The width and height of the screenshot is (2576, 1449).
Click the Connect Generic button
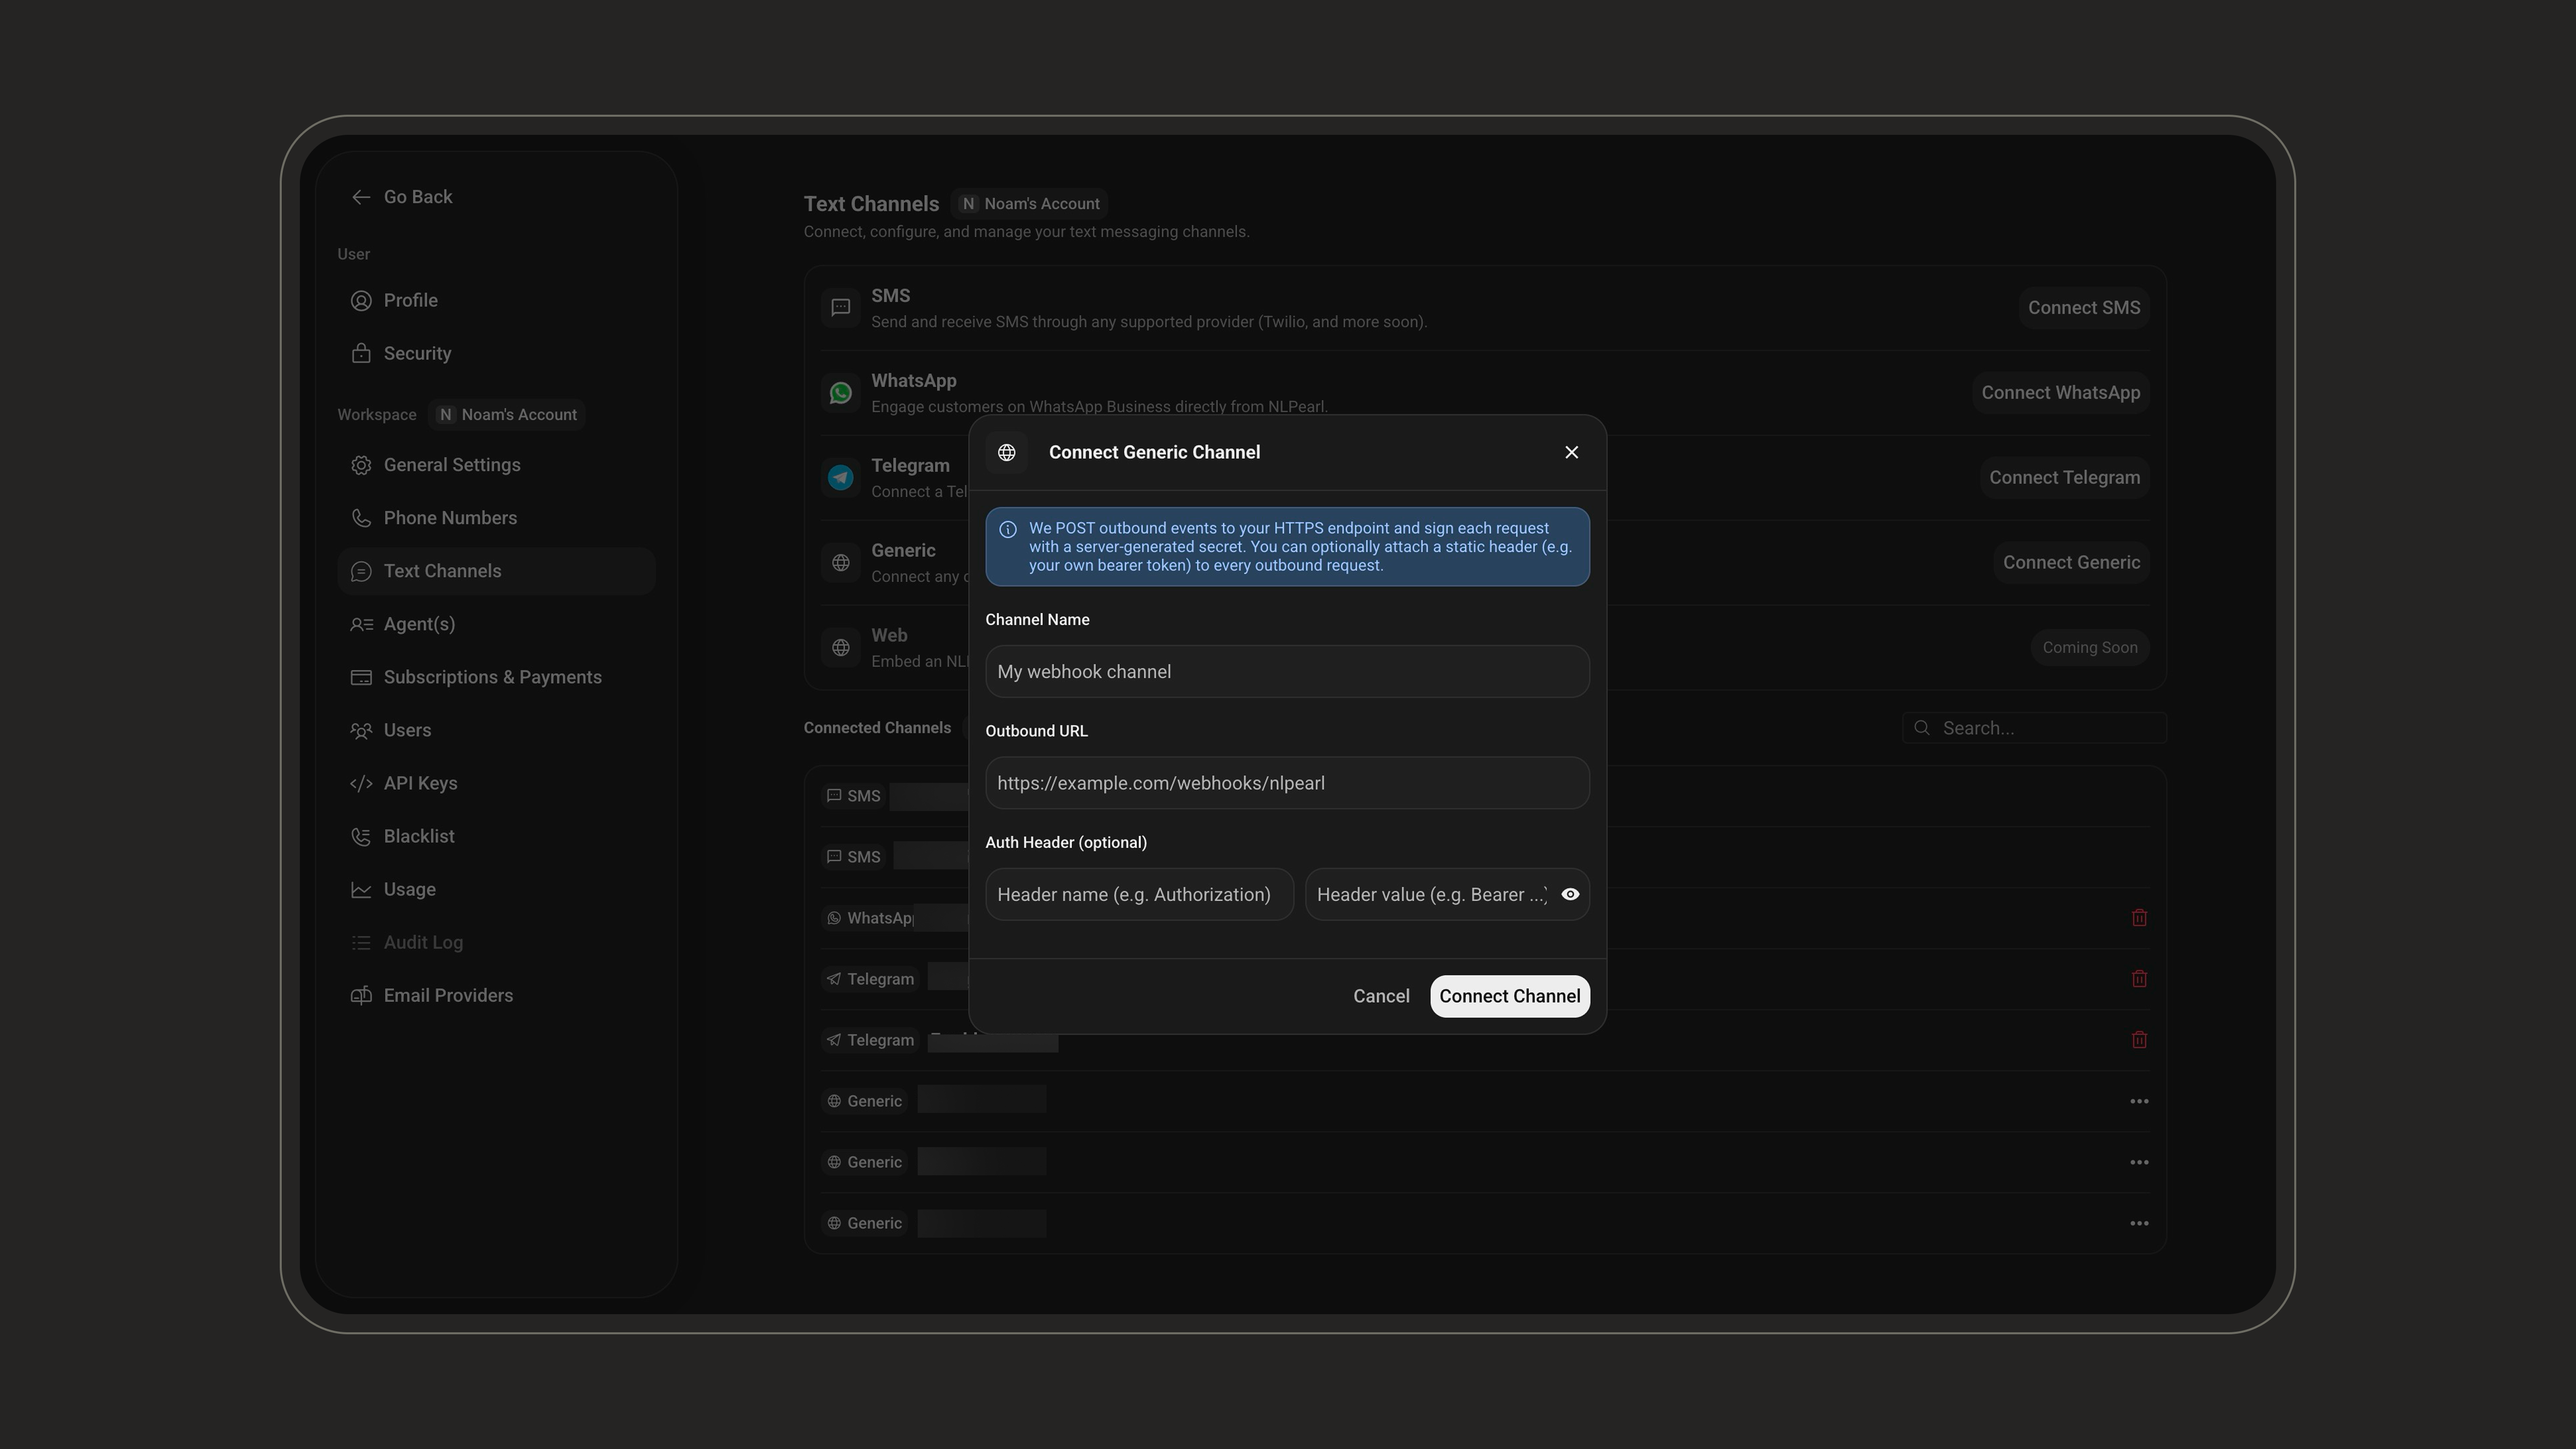2071,562
